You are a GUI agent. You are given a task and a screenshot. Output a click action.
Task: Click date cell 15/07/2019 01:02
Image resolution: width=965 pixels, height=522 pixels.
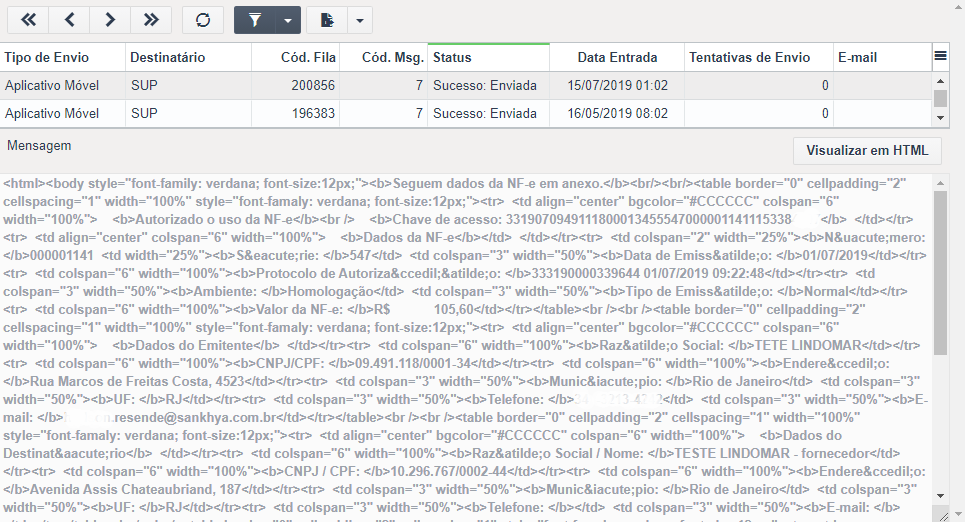tap(617, 86)
